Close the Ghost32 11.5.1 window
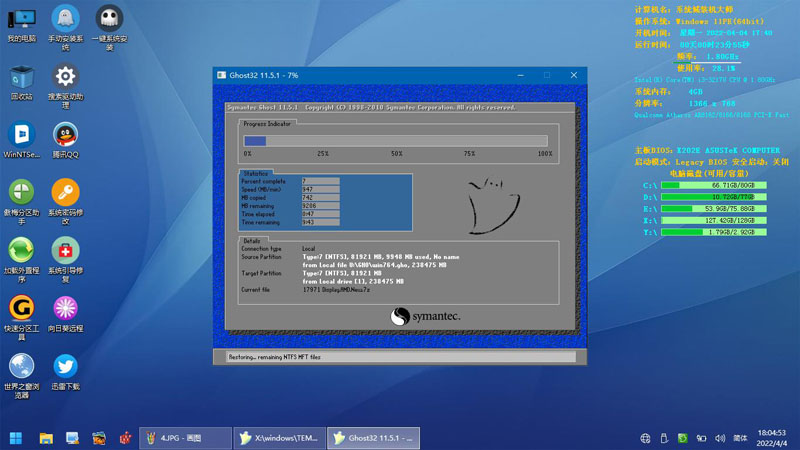 (573, 75)
